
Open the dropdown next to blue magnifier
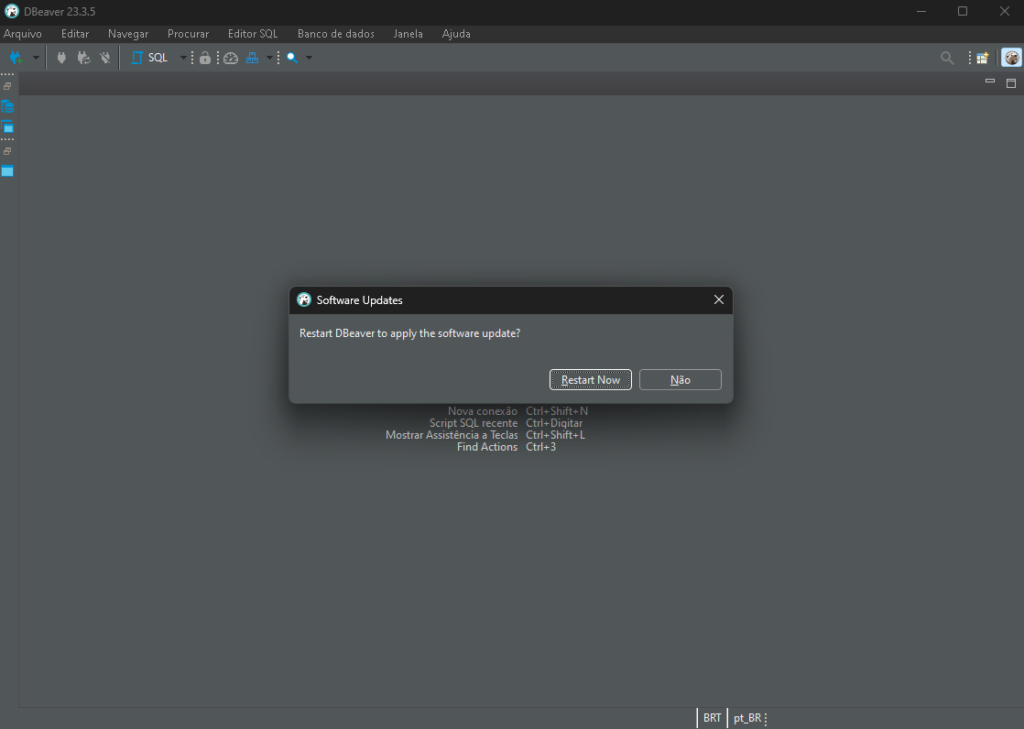coord(309,58)
